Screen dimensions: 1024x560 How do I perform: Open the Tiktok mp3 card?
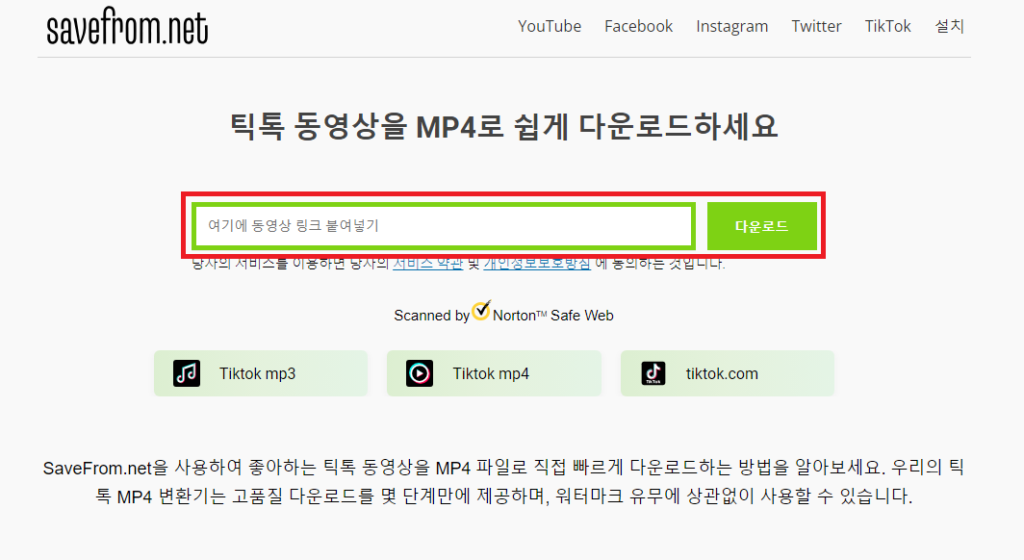pyautogui.click(x=261, y=373)
